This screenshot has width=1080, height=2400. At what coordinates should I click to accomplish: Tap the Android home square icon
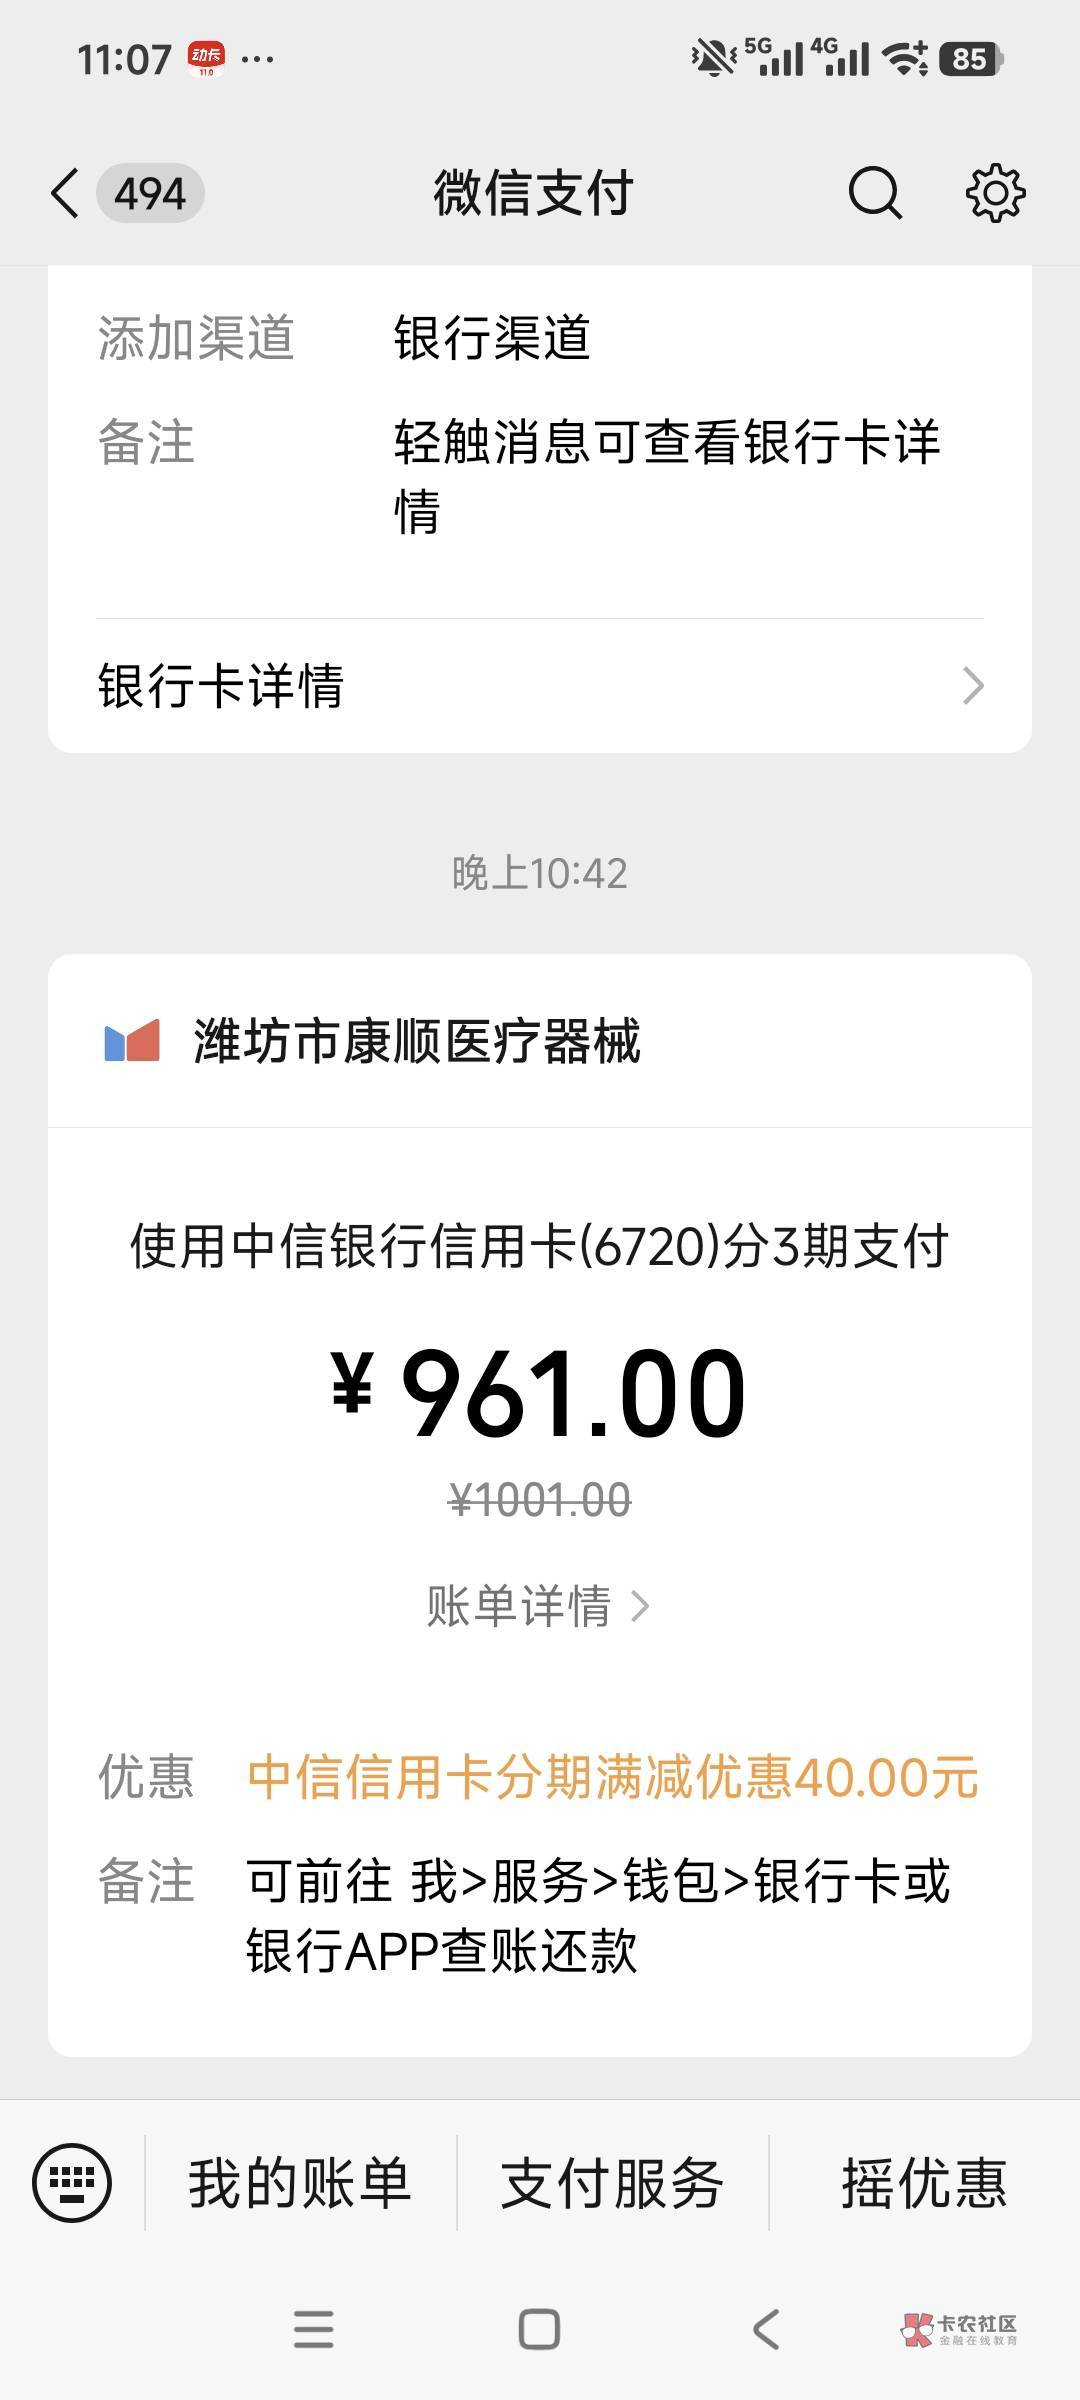coord(539,2329)
